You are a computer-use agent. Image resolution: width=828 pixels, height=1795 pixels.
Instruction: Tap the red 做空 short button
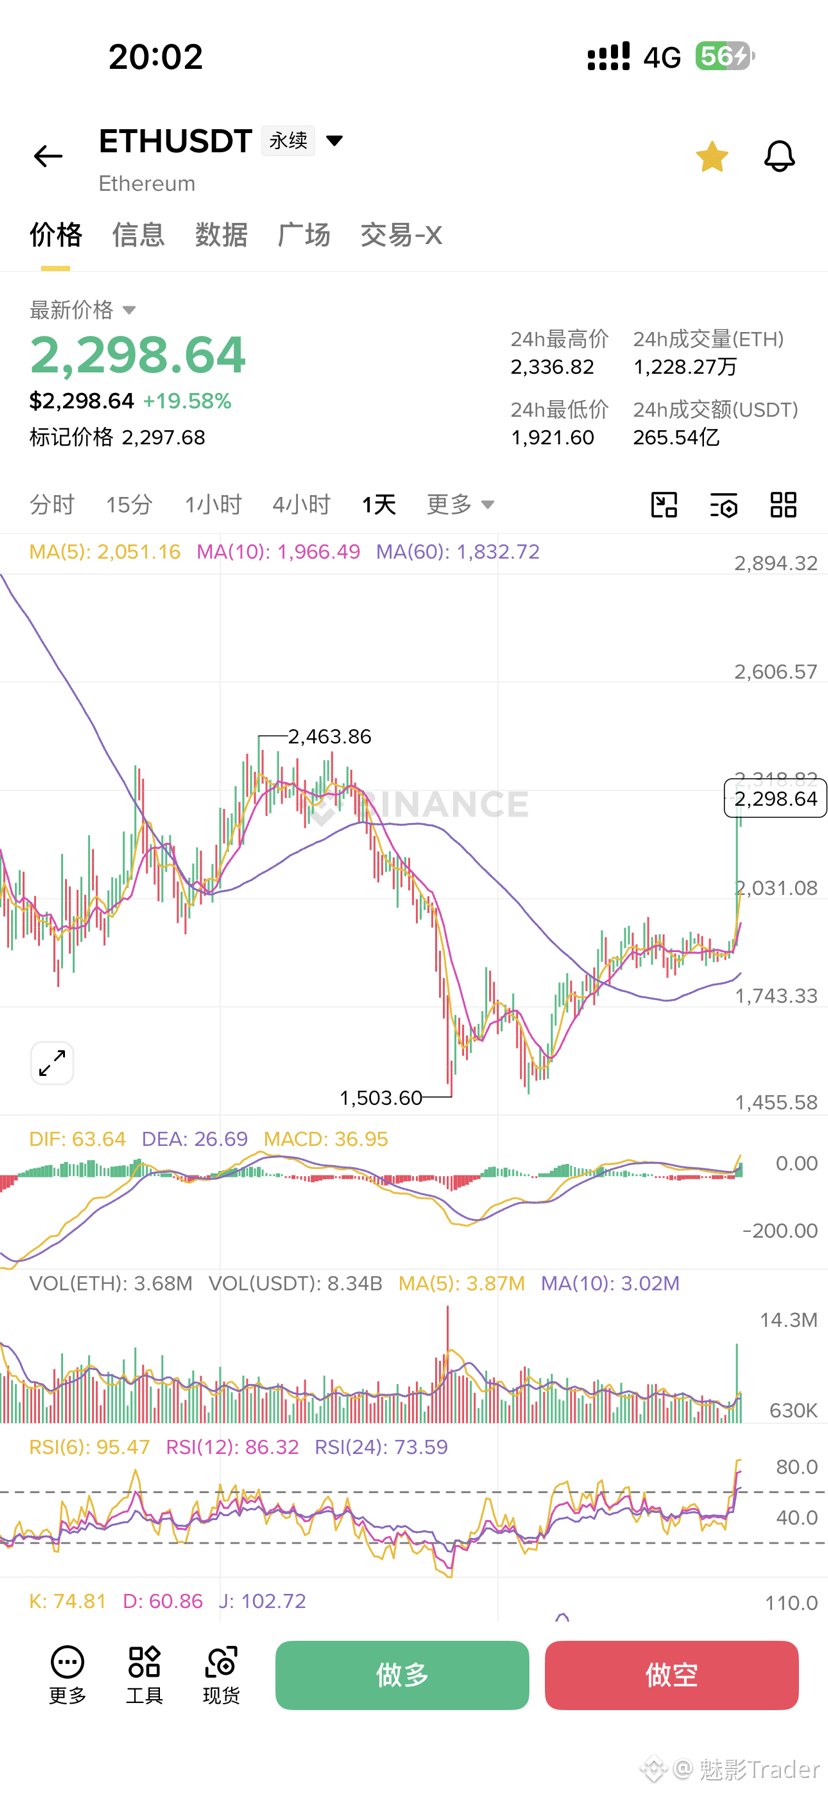(672, 1675)
